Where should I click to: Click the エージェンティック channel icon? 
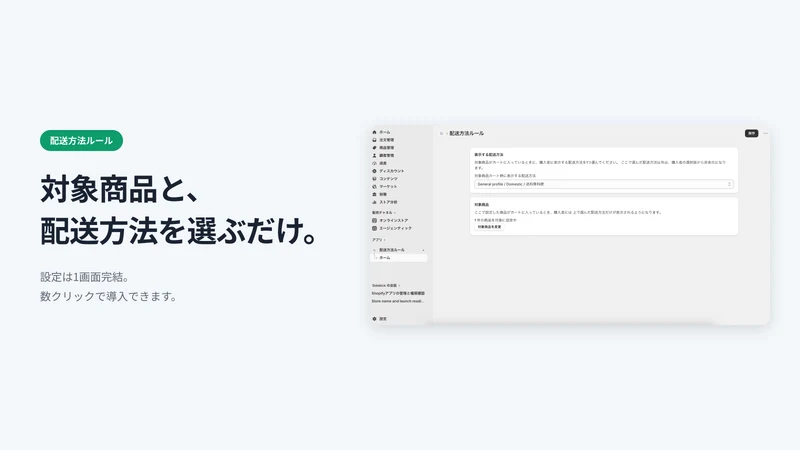[374, 228]
